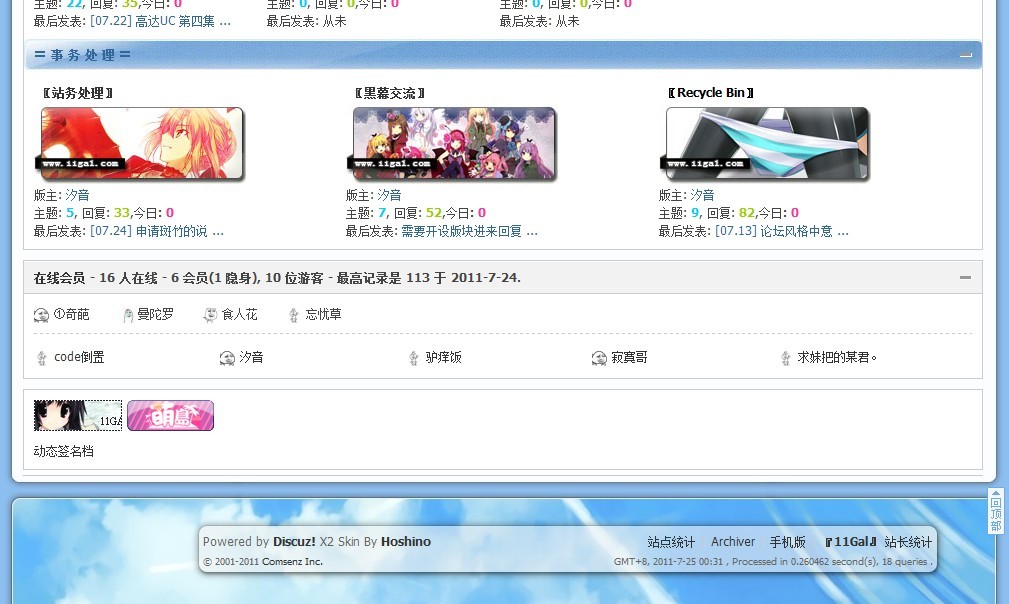1009x604 pixels.
Task: View moderator 汐音 under Recycle Bin
Action: [x=702, y=195]
